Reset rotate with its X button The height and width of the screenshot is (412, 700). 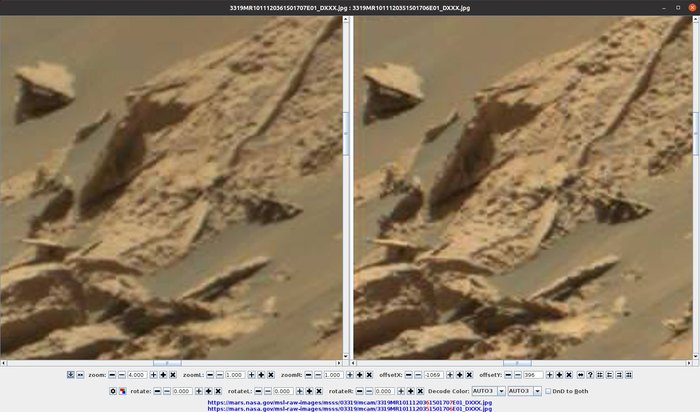(x=218, y=391)
